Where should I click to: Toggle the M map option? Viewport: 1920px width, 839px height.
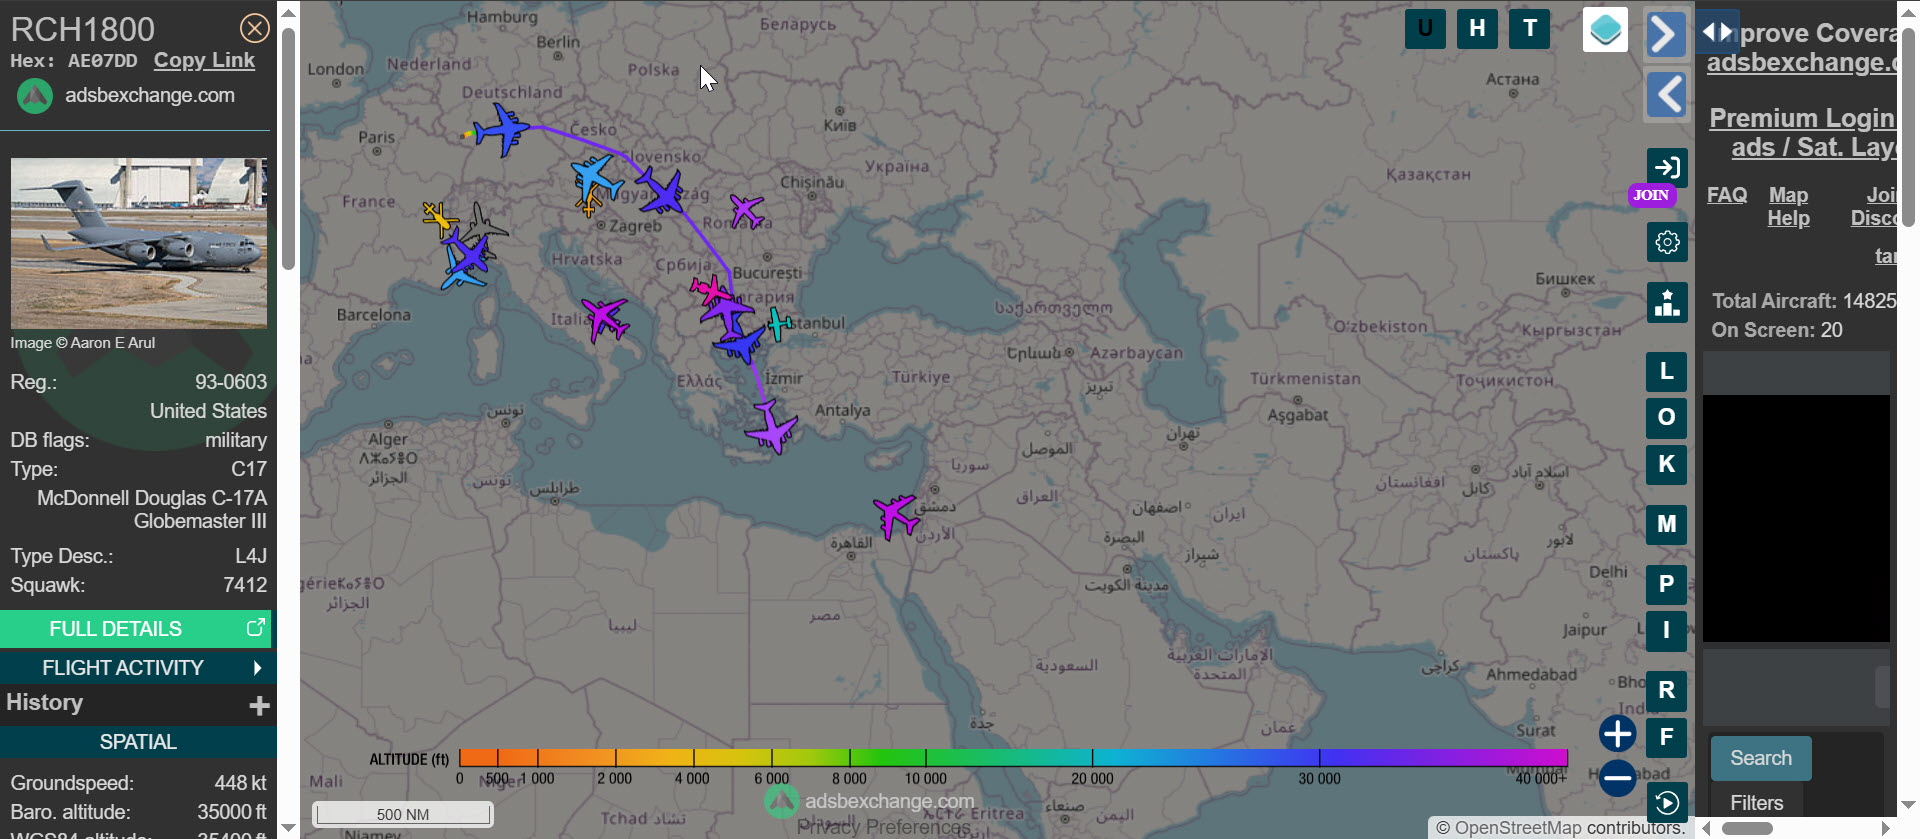(1667, 524)
